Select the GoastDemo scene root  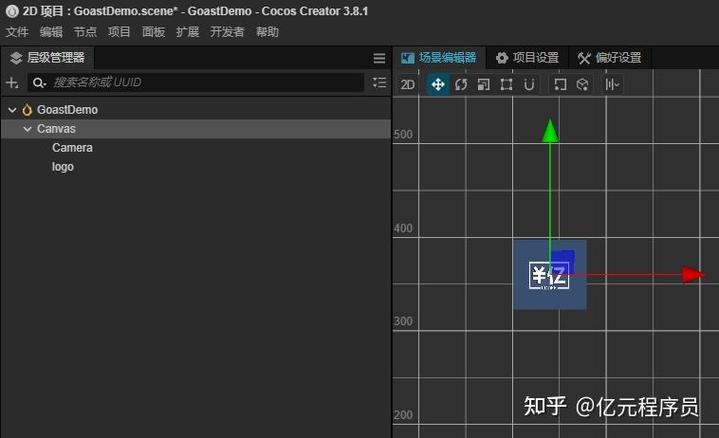click(67, 110)
